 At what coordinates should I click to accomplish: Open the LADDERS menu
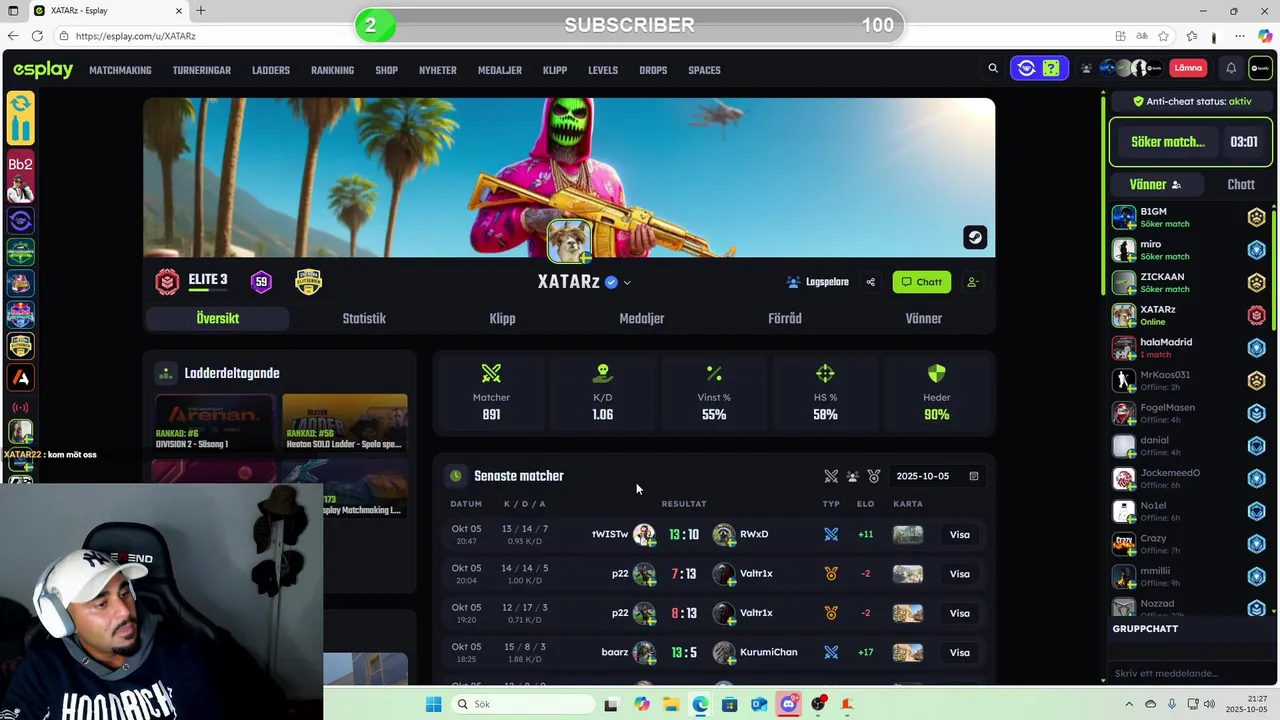click(271, 70)
